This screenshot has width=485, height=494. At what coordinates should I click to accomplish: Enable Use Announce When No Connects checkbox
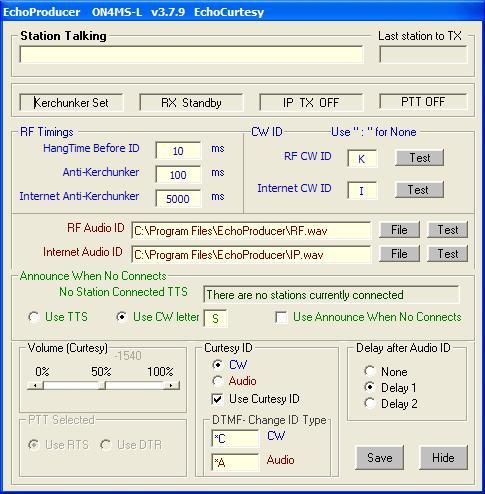click(281, 317)
